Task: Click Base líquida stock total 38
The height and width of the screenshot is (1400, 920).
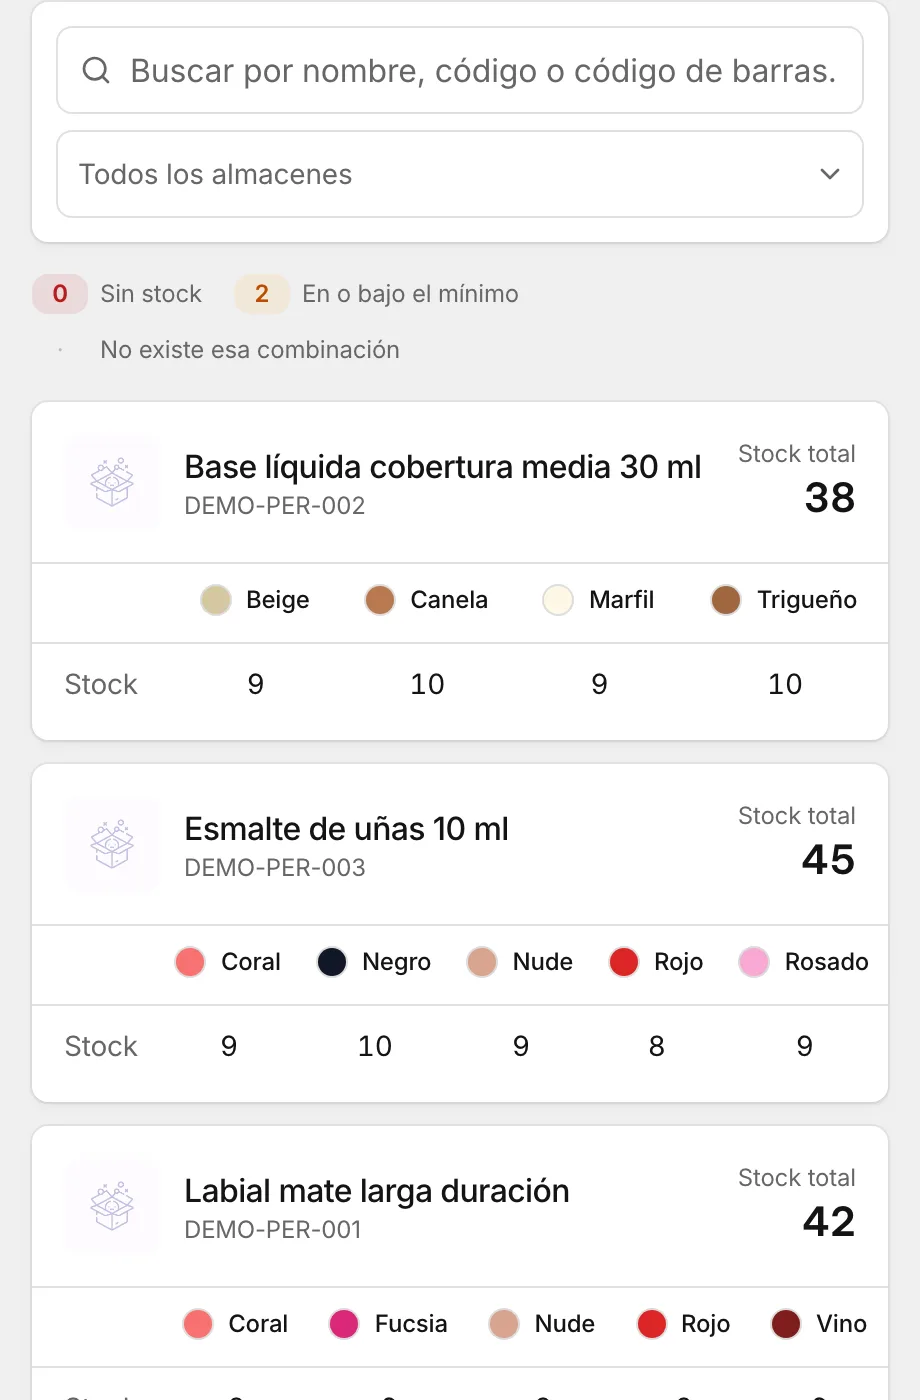Action: coord(830,498)
